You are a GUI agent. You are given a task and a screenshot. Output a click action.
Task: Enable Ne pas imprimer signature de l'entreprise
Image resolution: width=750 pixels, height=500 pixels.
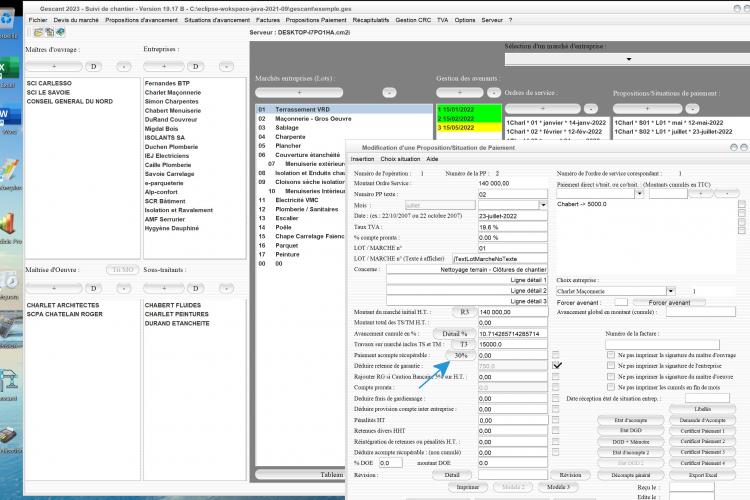click(x=611, y=366)
